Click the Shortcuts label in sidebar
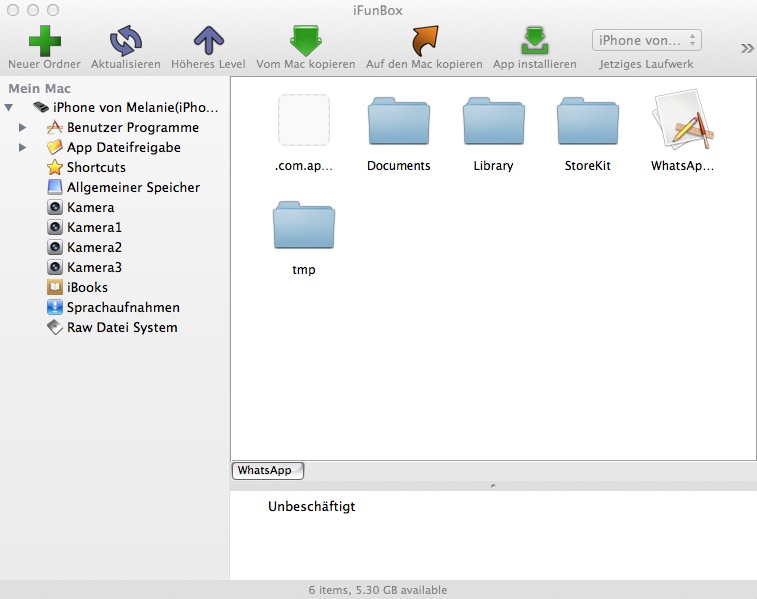 [96, 167]
